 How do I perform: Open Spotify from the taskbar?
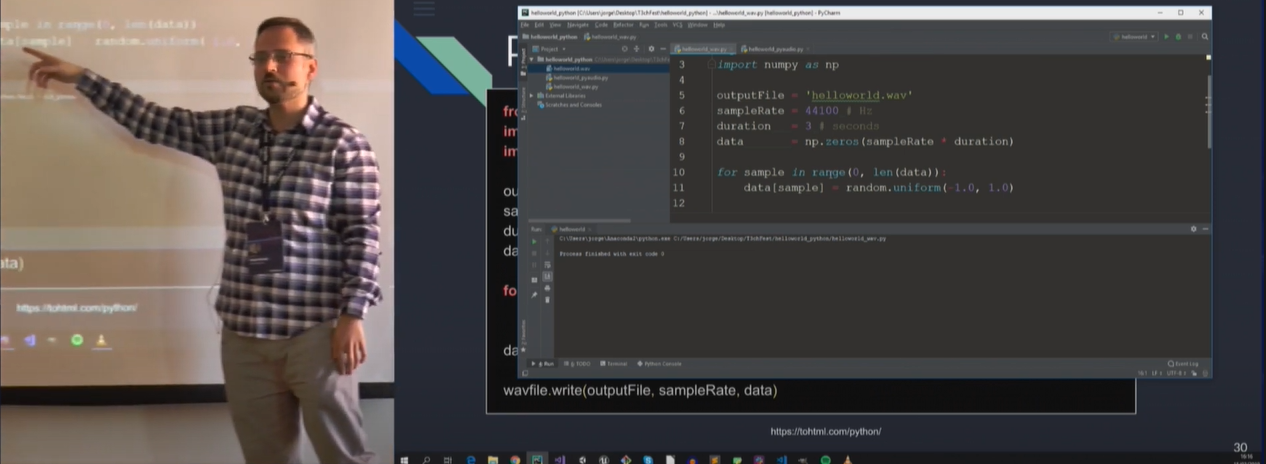coord(825,459)
